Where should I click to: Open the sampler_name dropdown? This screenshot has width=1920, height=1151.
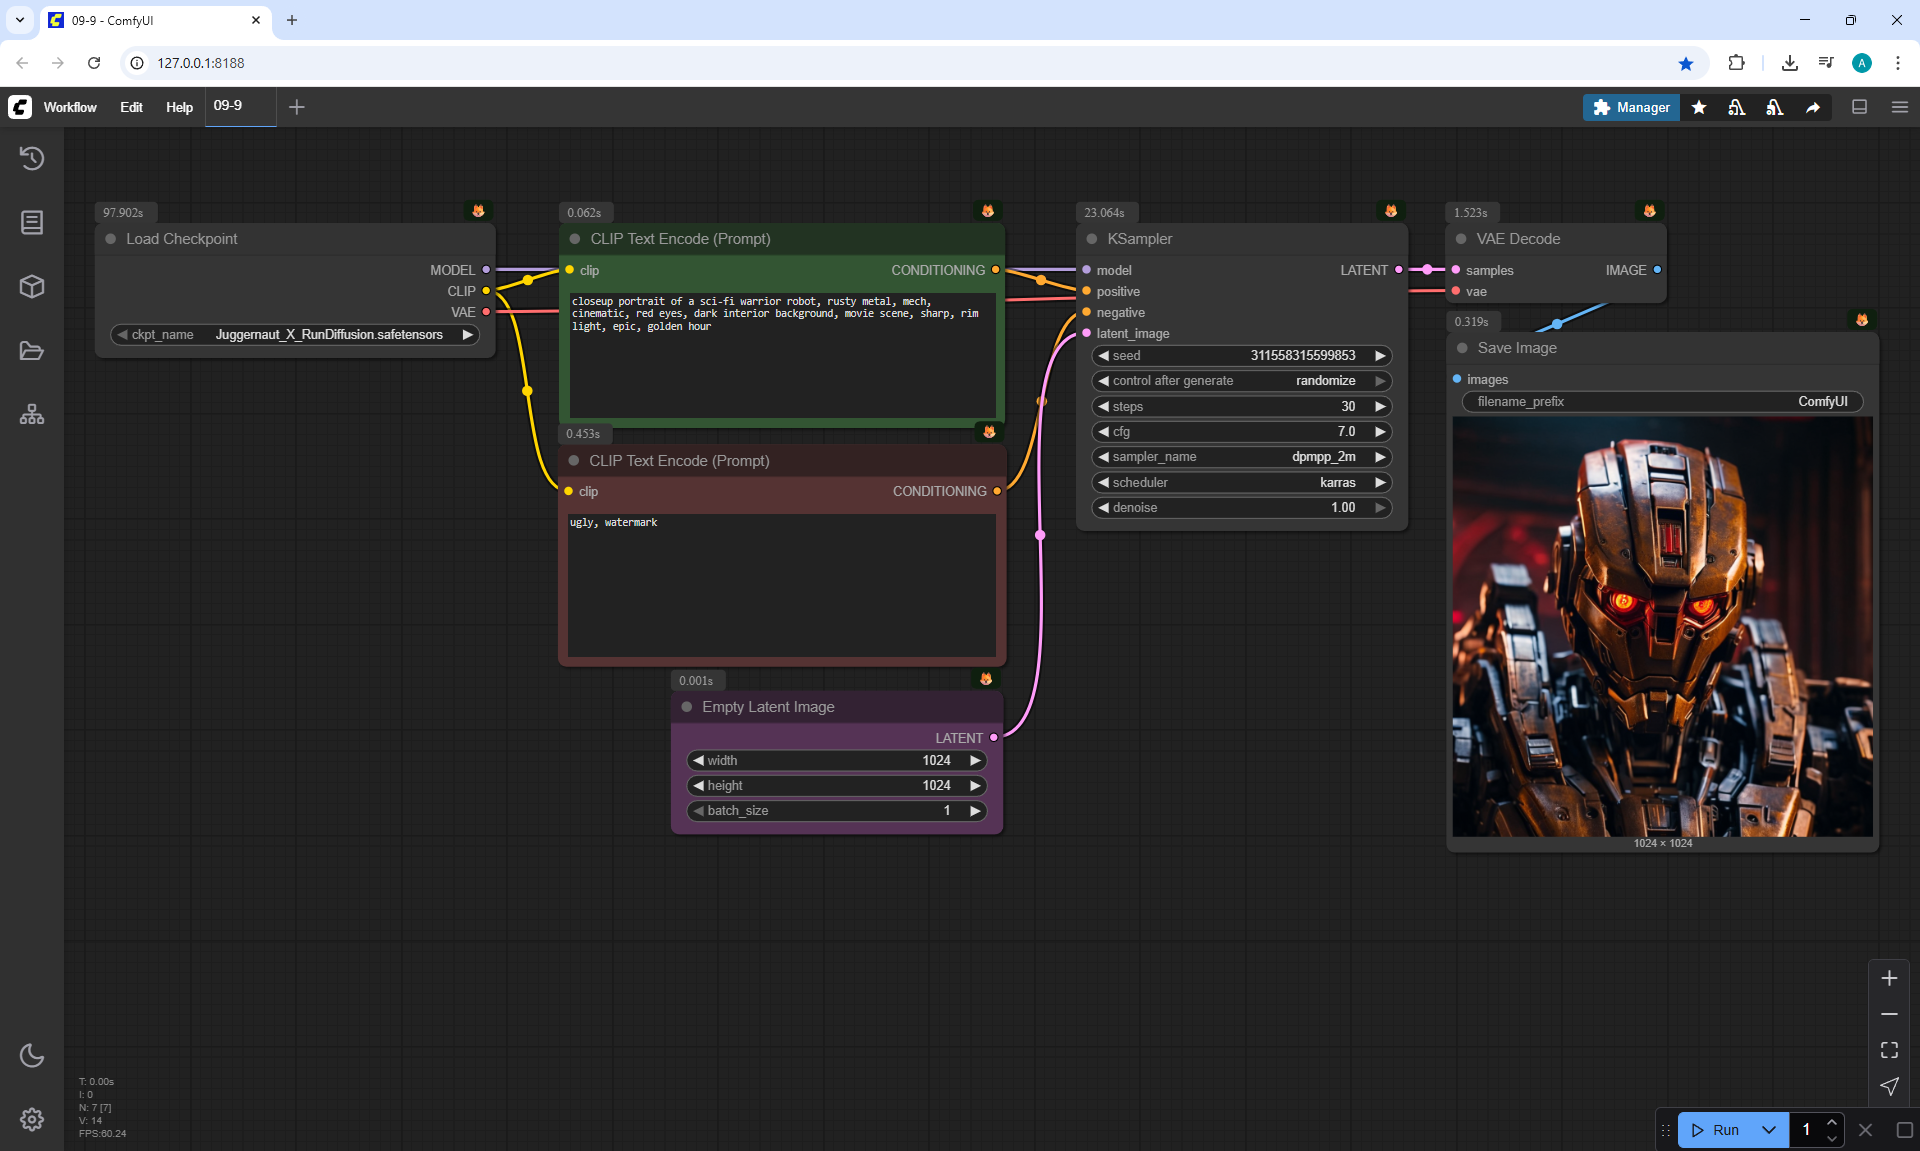[1241, 457]
